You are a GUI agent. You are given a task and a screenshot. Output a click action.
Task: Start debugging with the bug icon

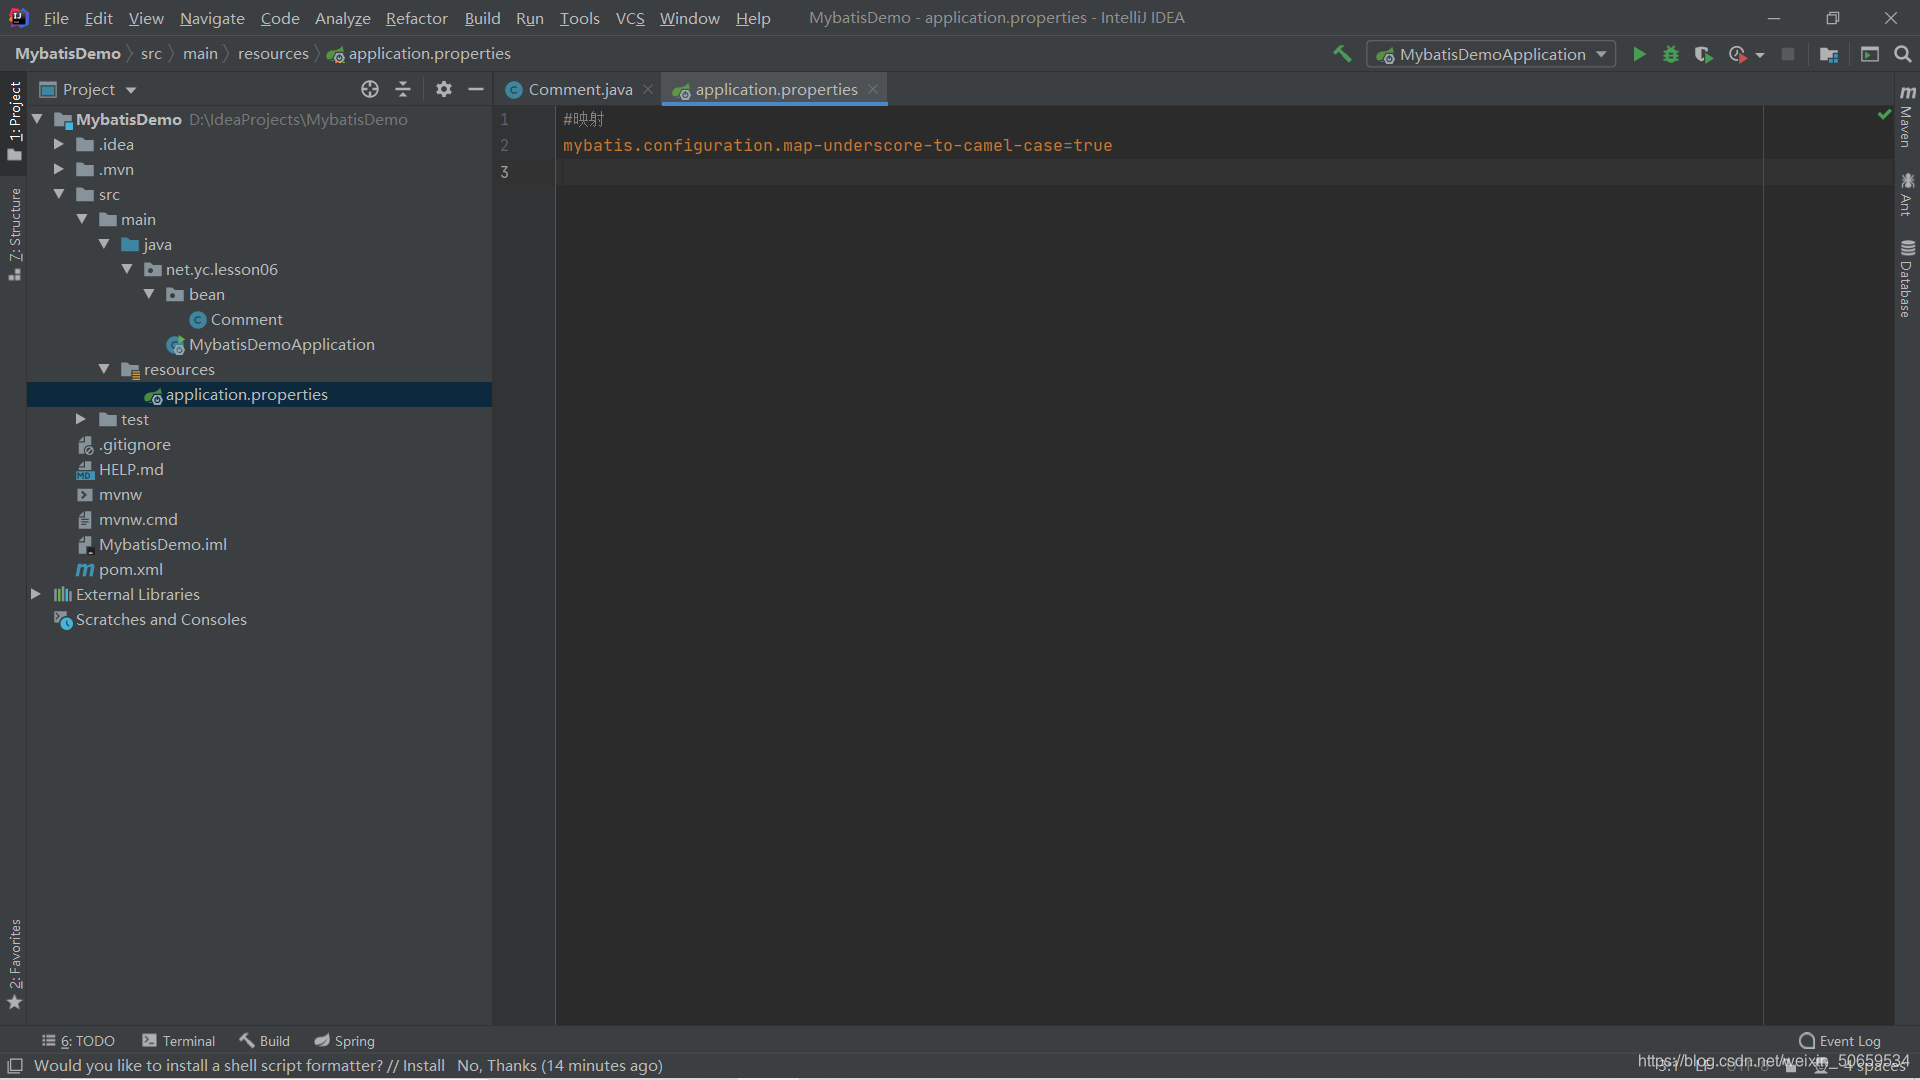pyautogui.click(x=1671, y=54)
